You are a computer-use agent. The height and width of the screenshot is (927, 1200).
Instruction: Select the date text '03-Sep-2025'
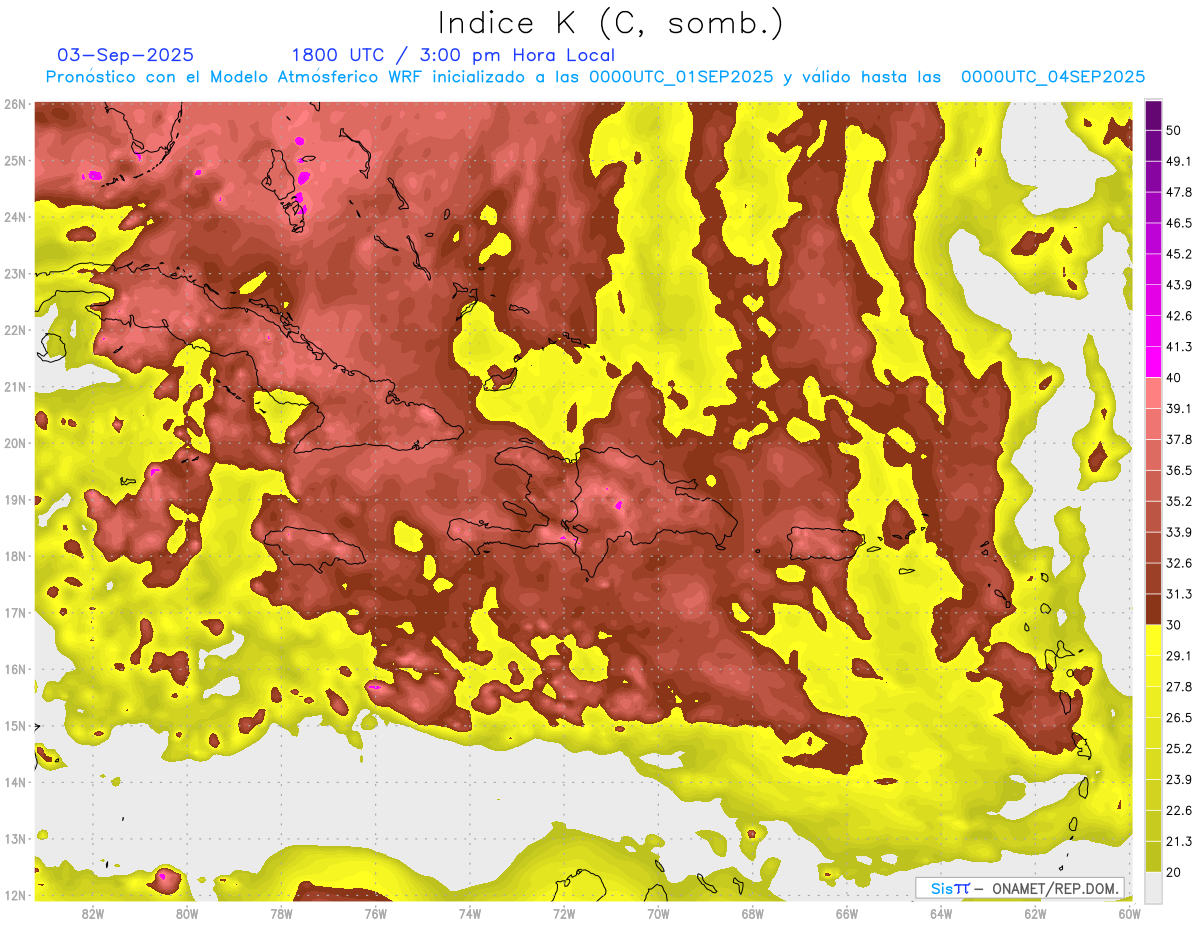click(126, 55)
